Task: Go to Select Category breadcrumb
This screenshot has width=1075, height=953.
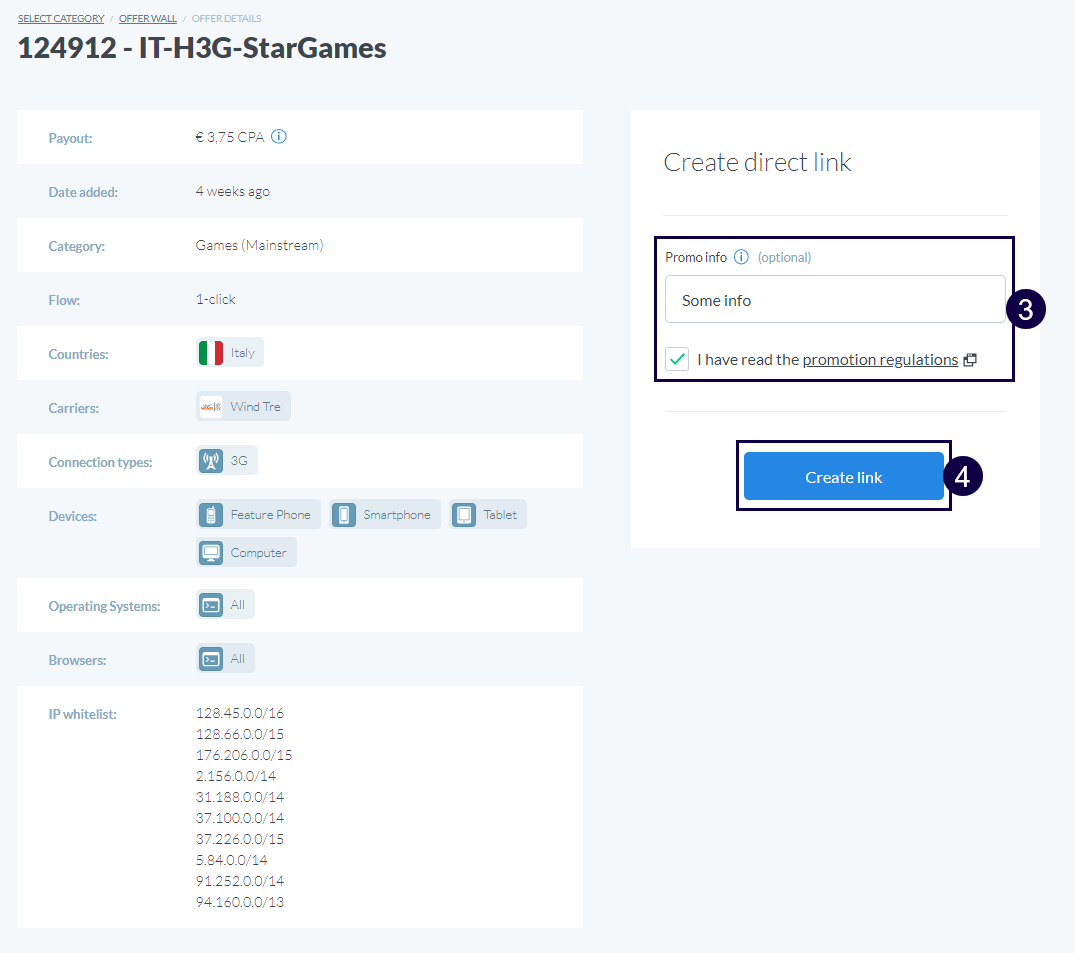Action: coord(60,19)
